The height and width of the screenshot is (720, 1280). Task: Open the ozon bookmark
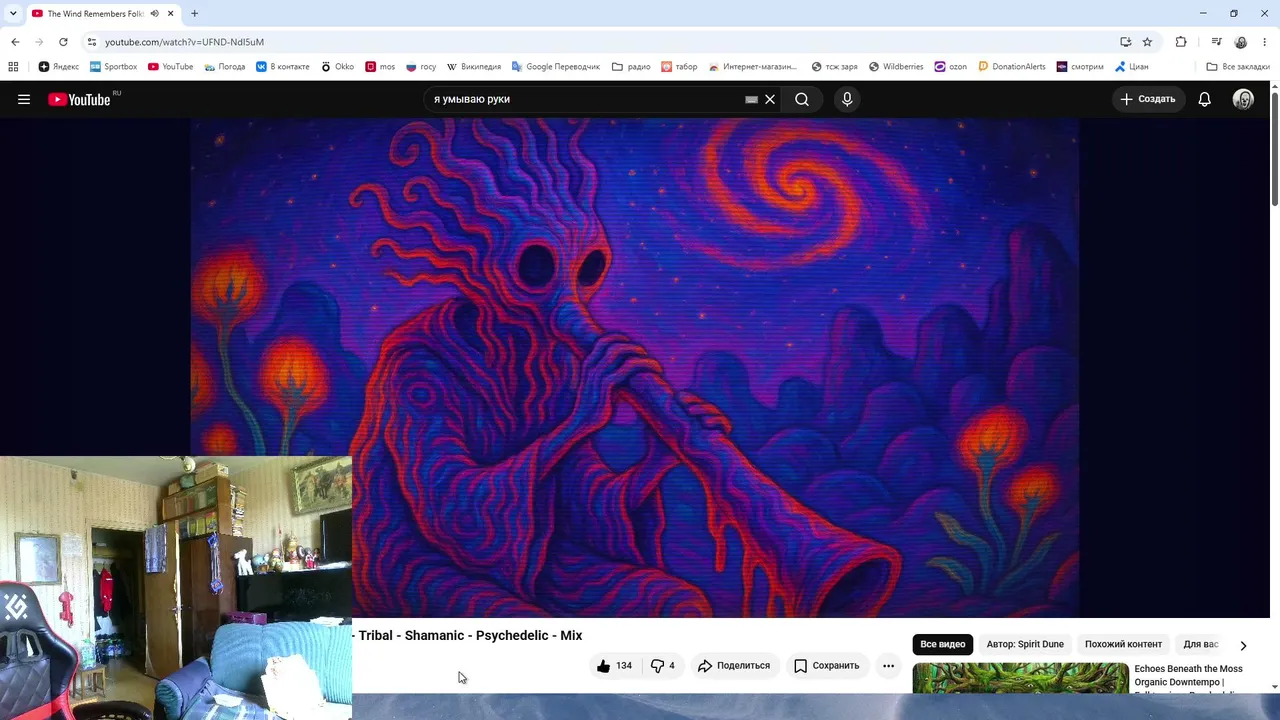[951, 67]
